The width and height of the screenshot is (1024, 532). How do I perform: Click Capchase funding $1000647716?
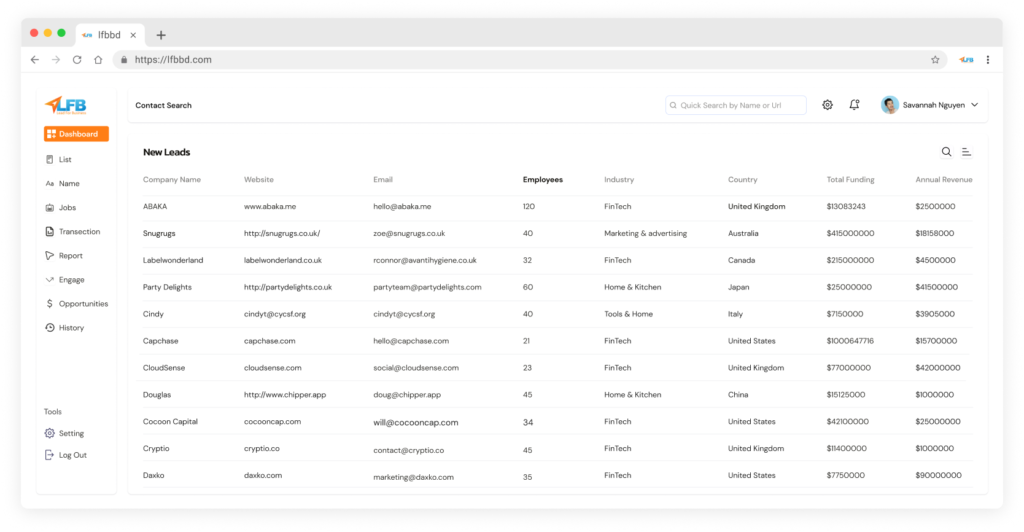pyautogui.click(x=850, y=341)
